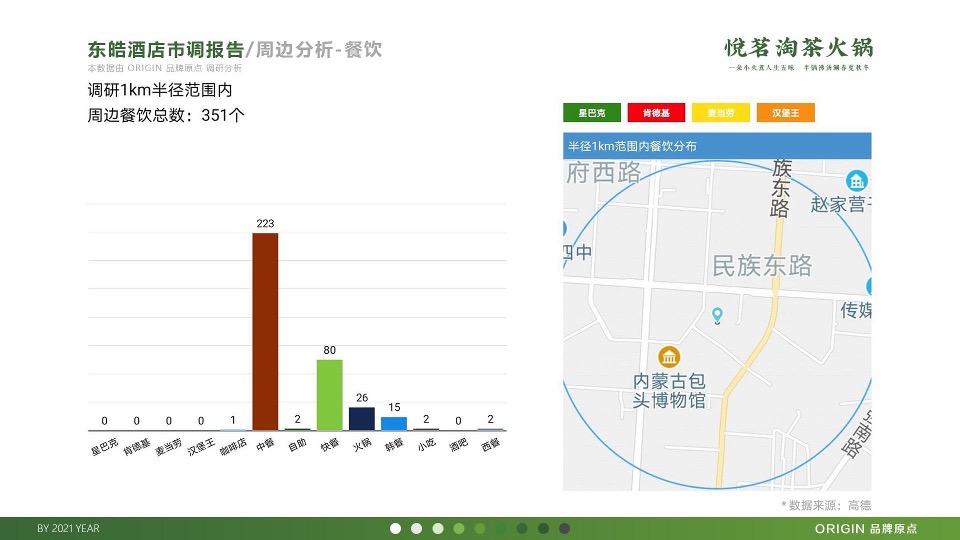Viewport: 960px width, 540px height.
Task: Click the BY 2021 YEAR footer text
Action: [x=68, y=528]
